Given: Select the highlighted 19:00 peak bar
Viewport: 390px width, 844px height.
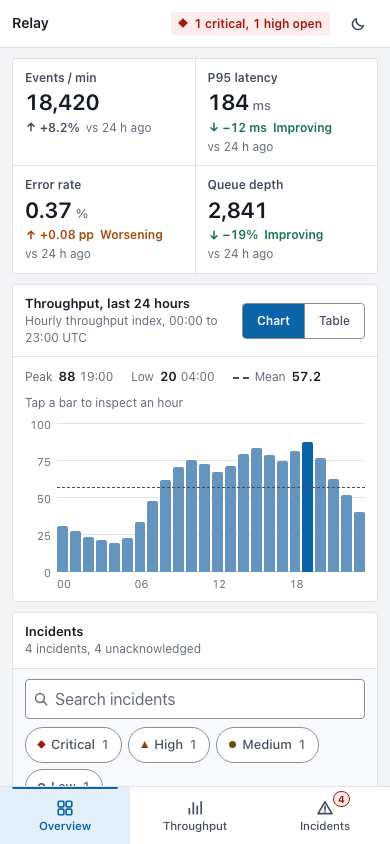Looking at the screenshot, I should 307,507.
